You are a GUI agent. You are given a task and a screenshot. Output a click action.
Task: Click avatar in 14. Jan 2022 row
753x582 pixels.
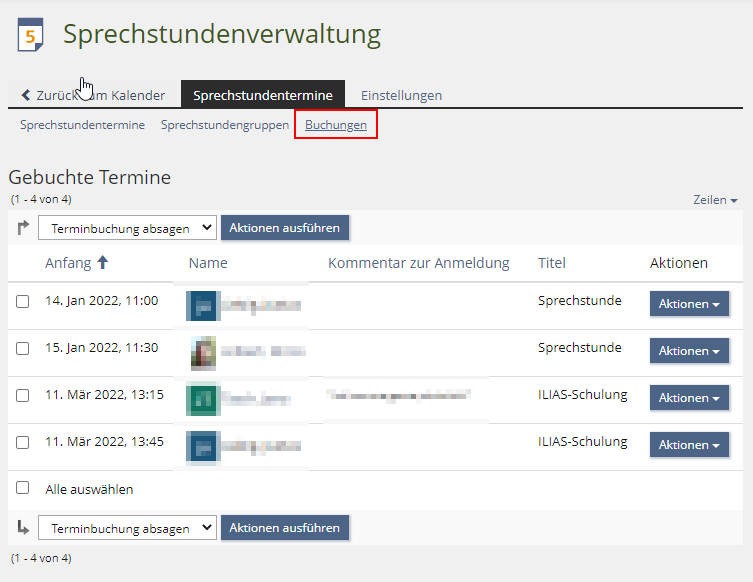(202, 305)
